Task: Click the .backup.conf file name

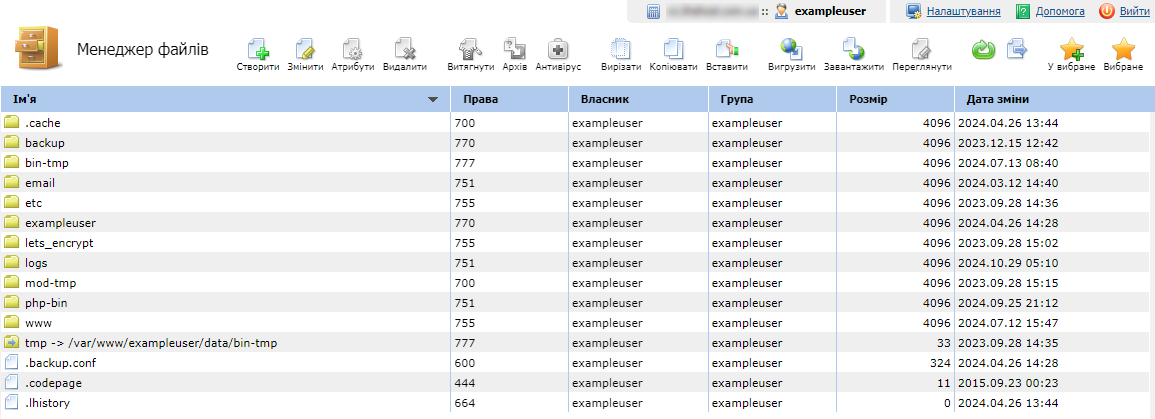Action: pyautogui.click(x=60, y=362)
